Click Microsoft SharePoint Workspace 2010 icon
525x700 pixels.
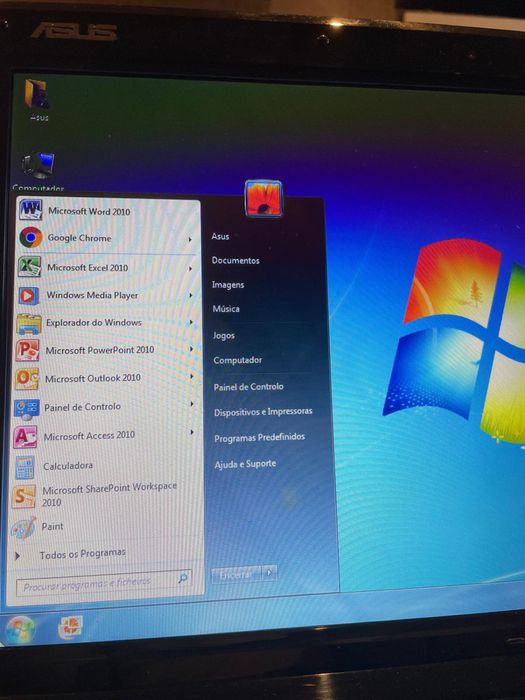(23, 496)
